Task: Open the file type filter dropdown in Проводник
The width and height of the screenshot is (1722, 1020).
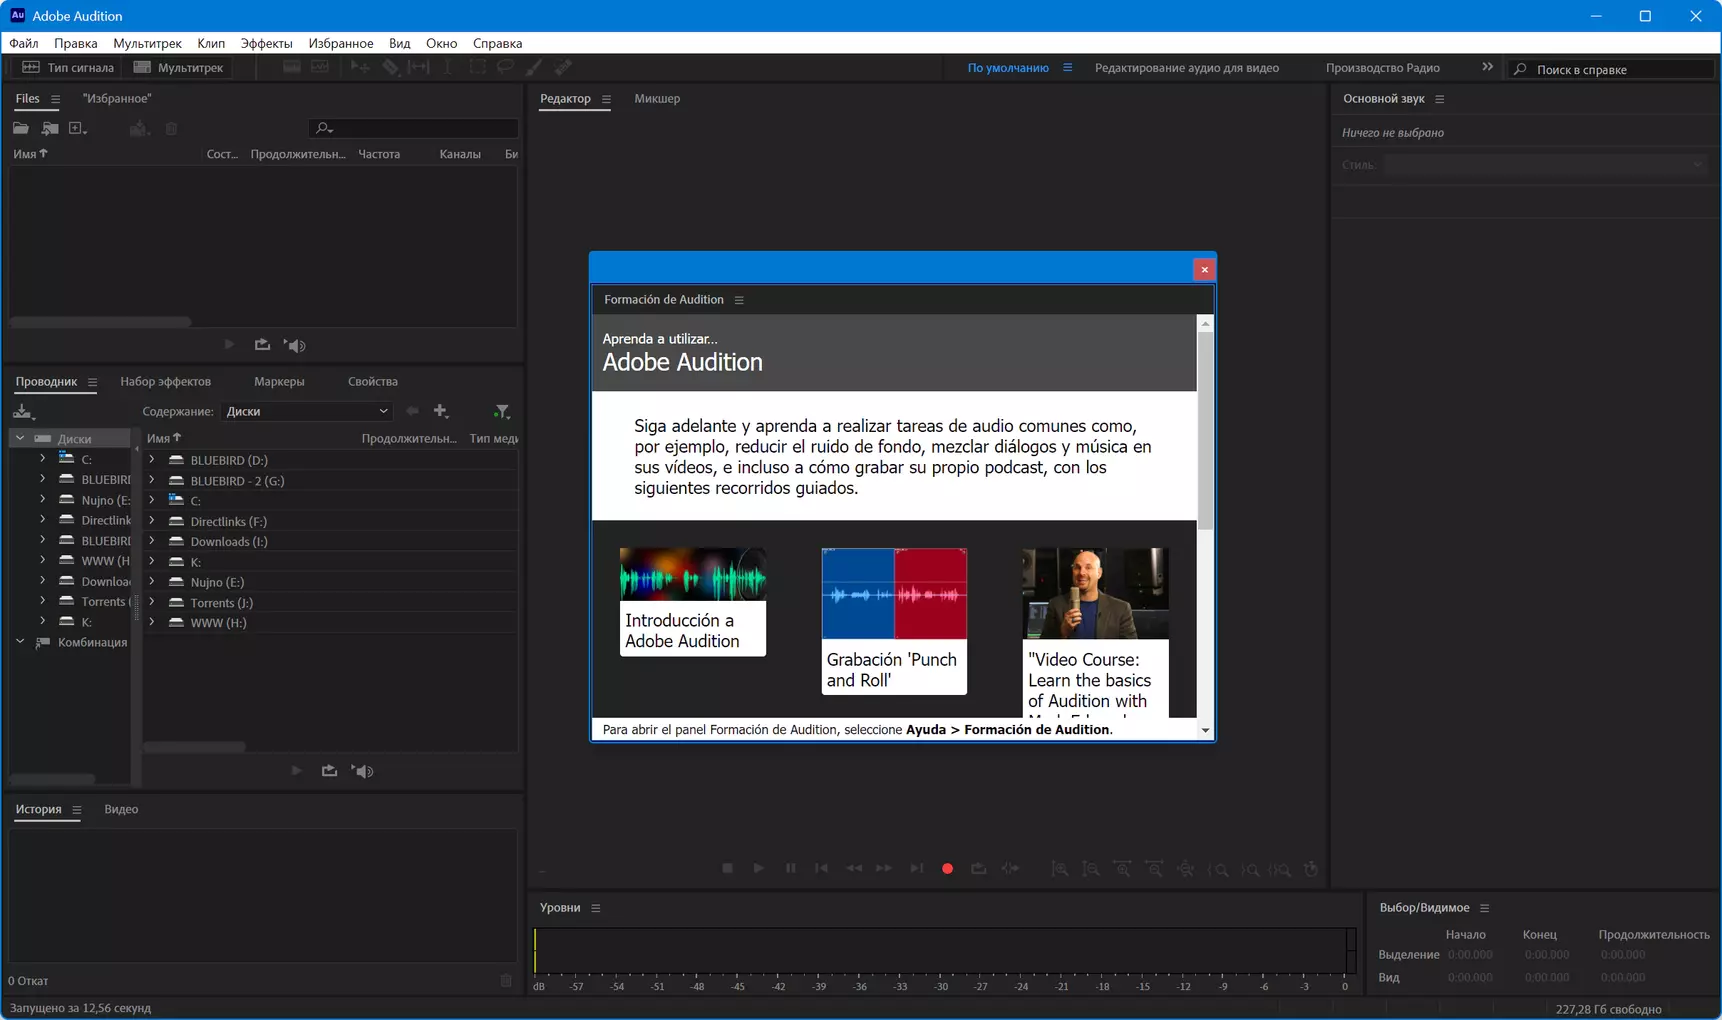Action: (x=502, y=411)
